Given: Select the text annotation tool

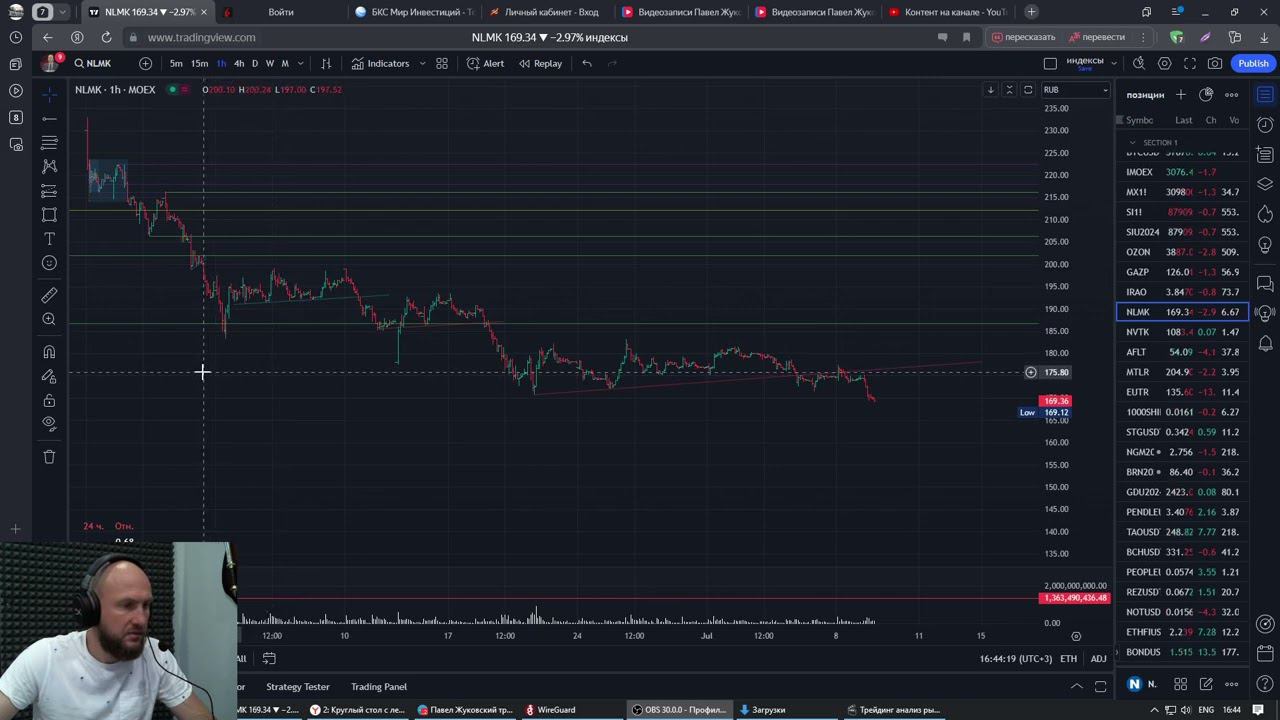Looking at the screenshot, I should [x=49, y=239].
